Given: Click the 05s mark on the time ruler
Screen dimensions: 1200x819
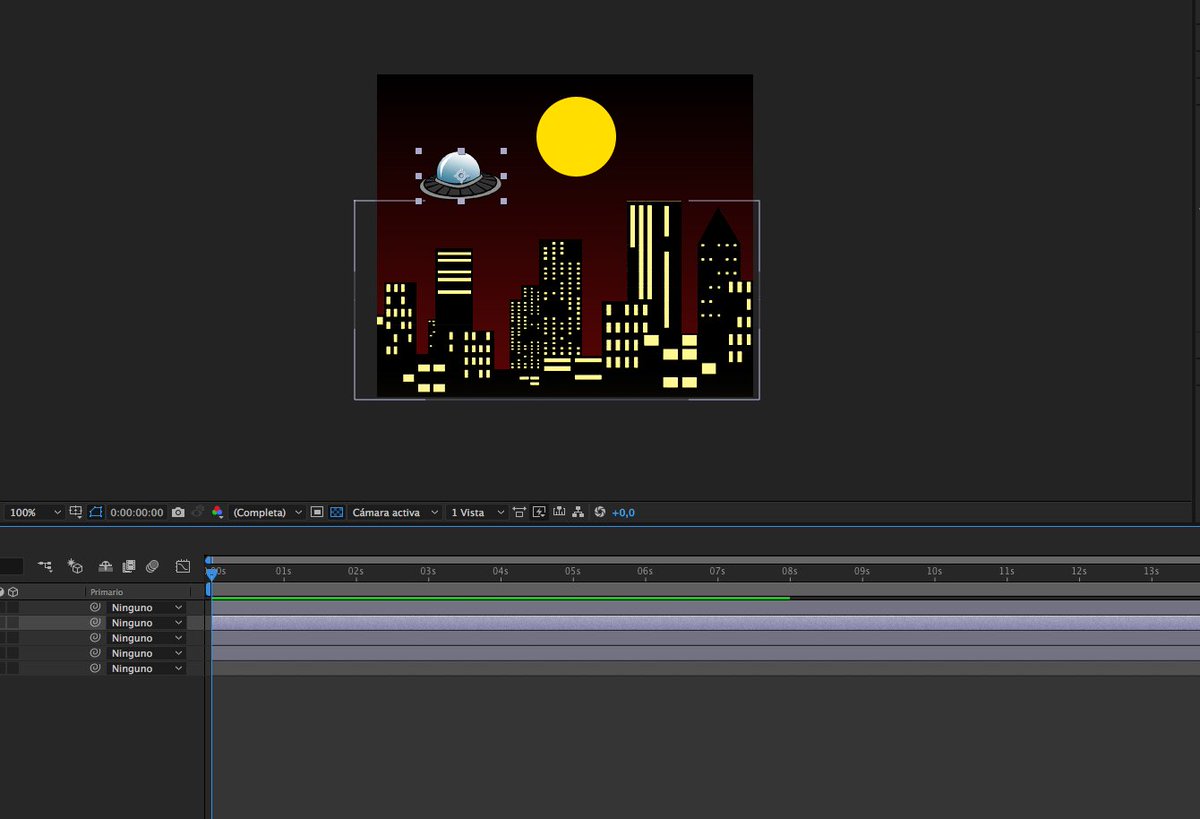Looking at the screenshot, I should click(572, 572).
